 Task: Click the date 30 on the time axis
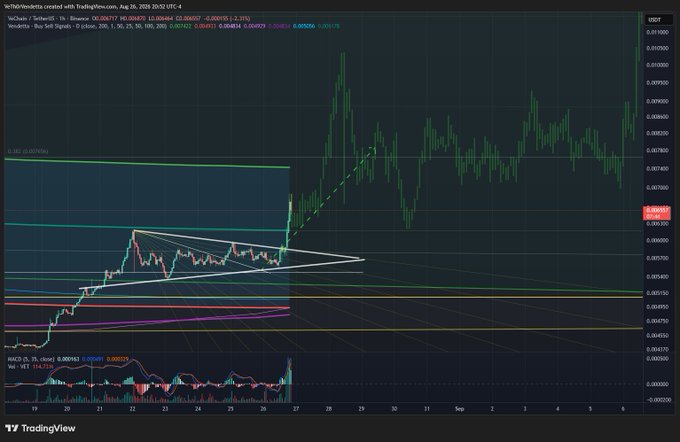click(394, 409)
